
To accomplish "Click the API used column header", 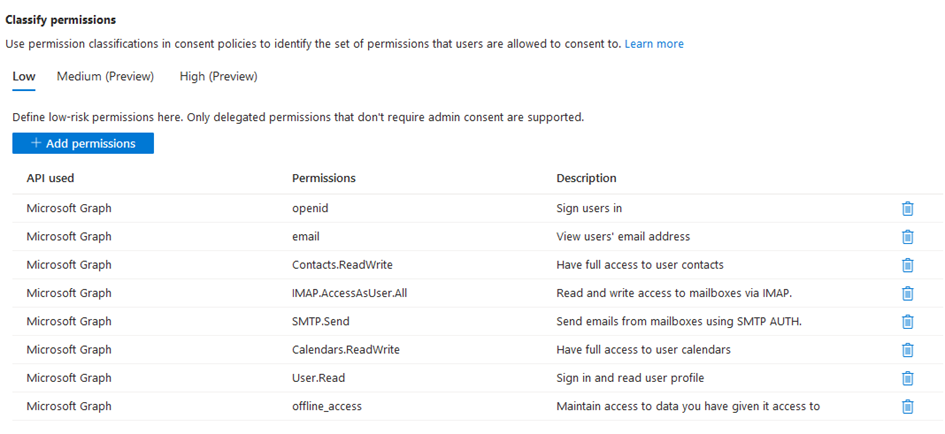I will click(x=50, y=178).
